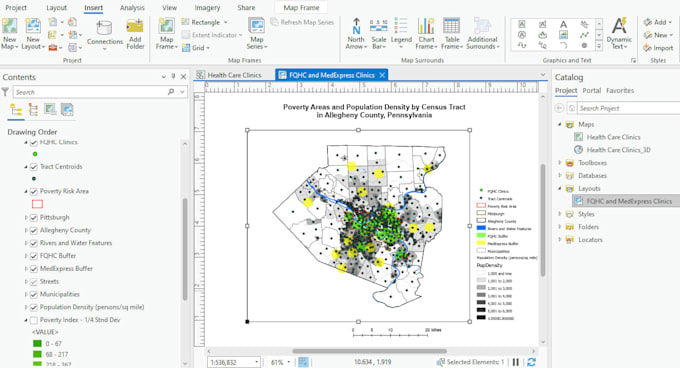Switch to Portal tab in Catalog
This screenshot has height=368, width=680.
(x=592, y=91)
